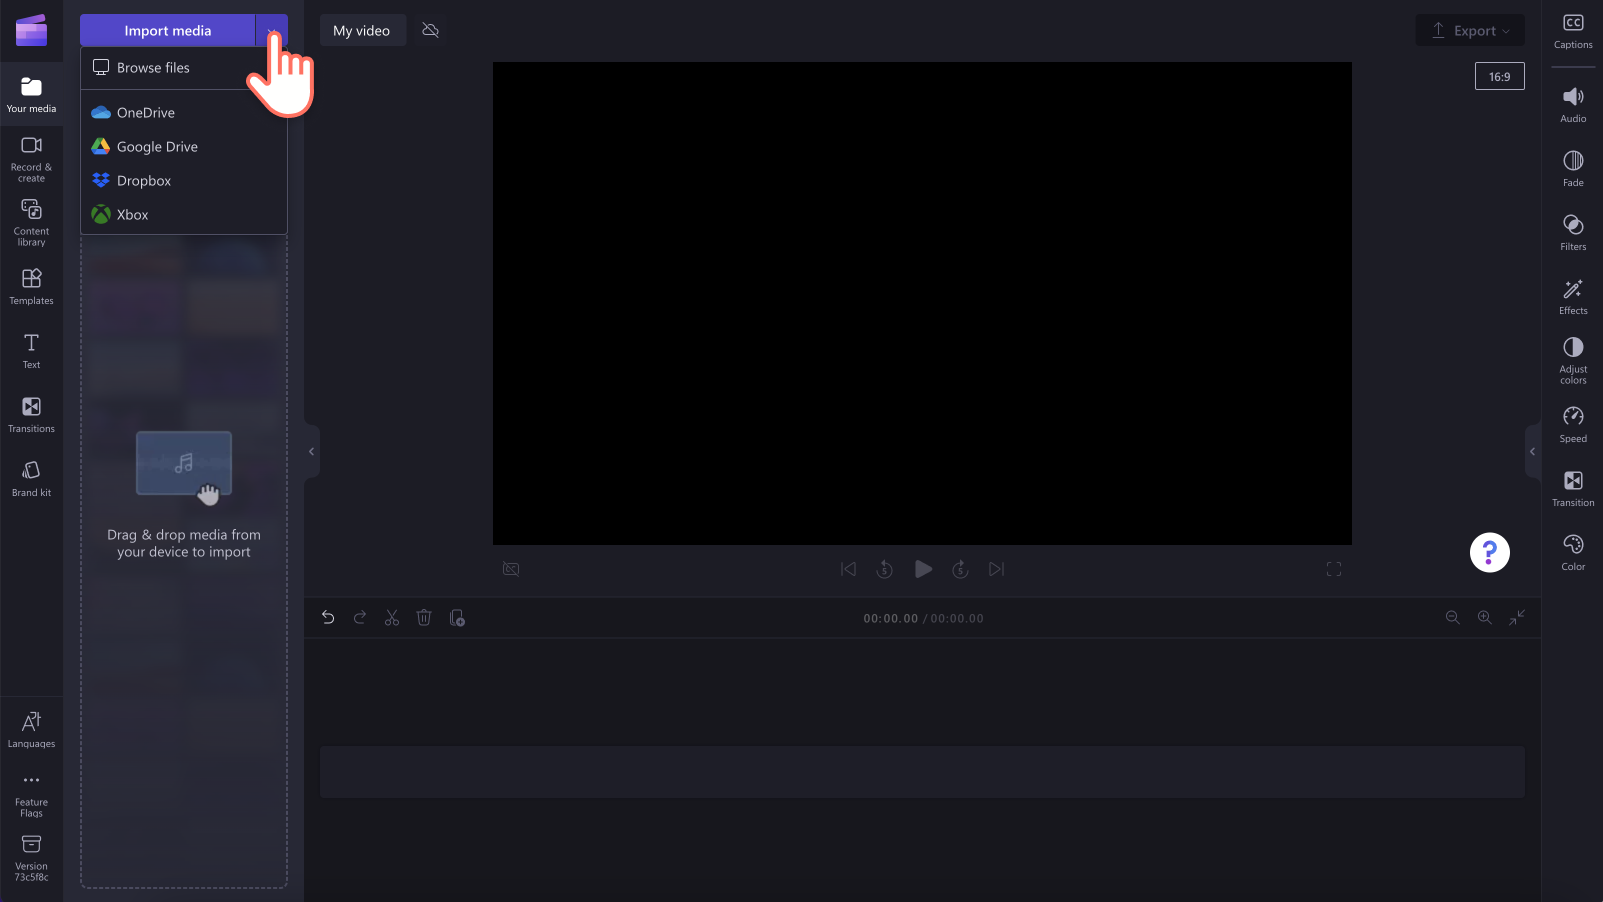1603x902 pixels.
Task: Open the Export dropdown
Action: click(x=1470, y=30)
